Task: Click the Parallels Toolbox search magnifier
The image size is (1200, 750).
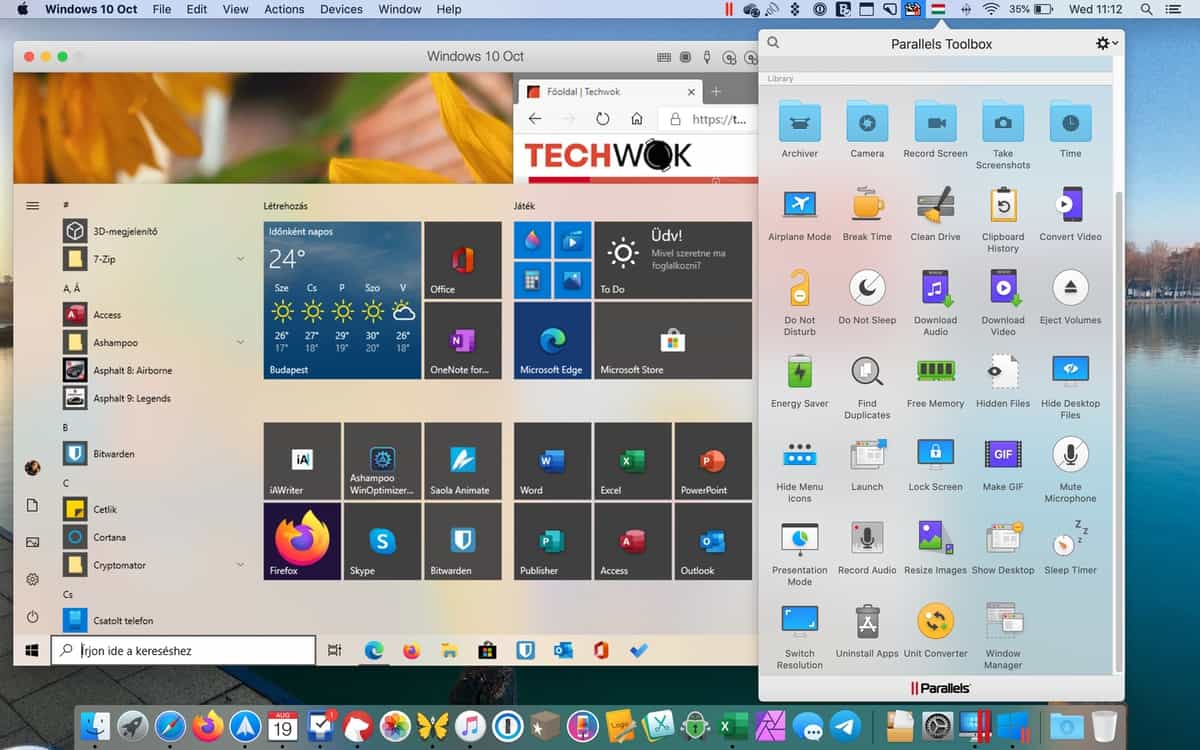Action: click(773, 43)
